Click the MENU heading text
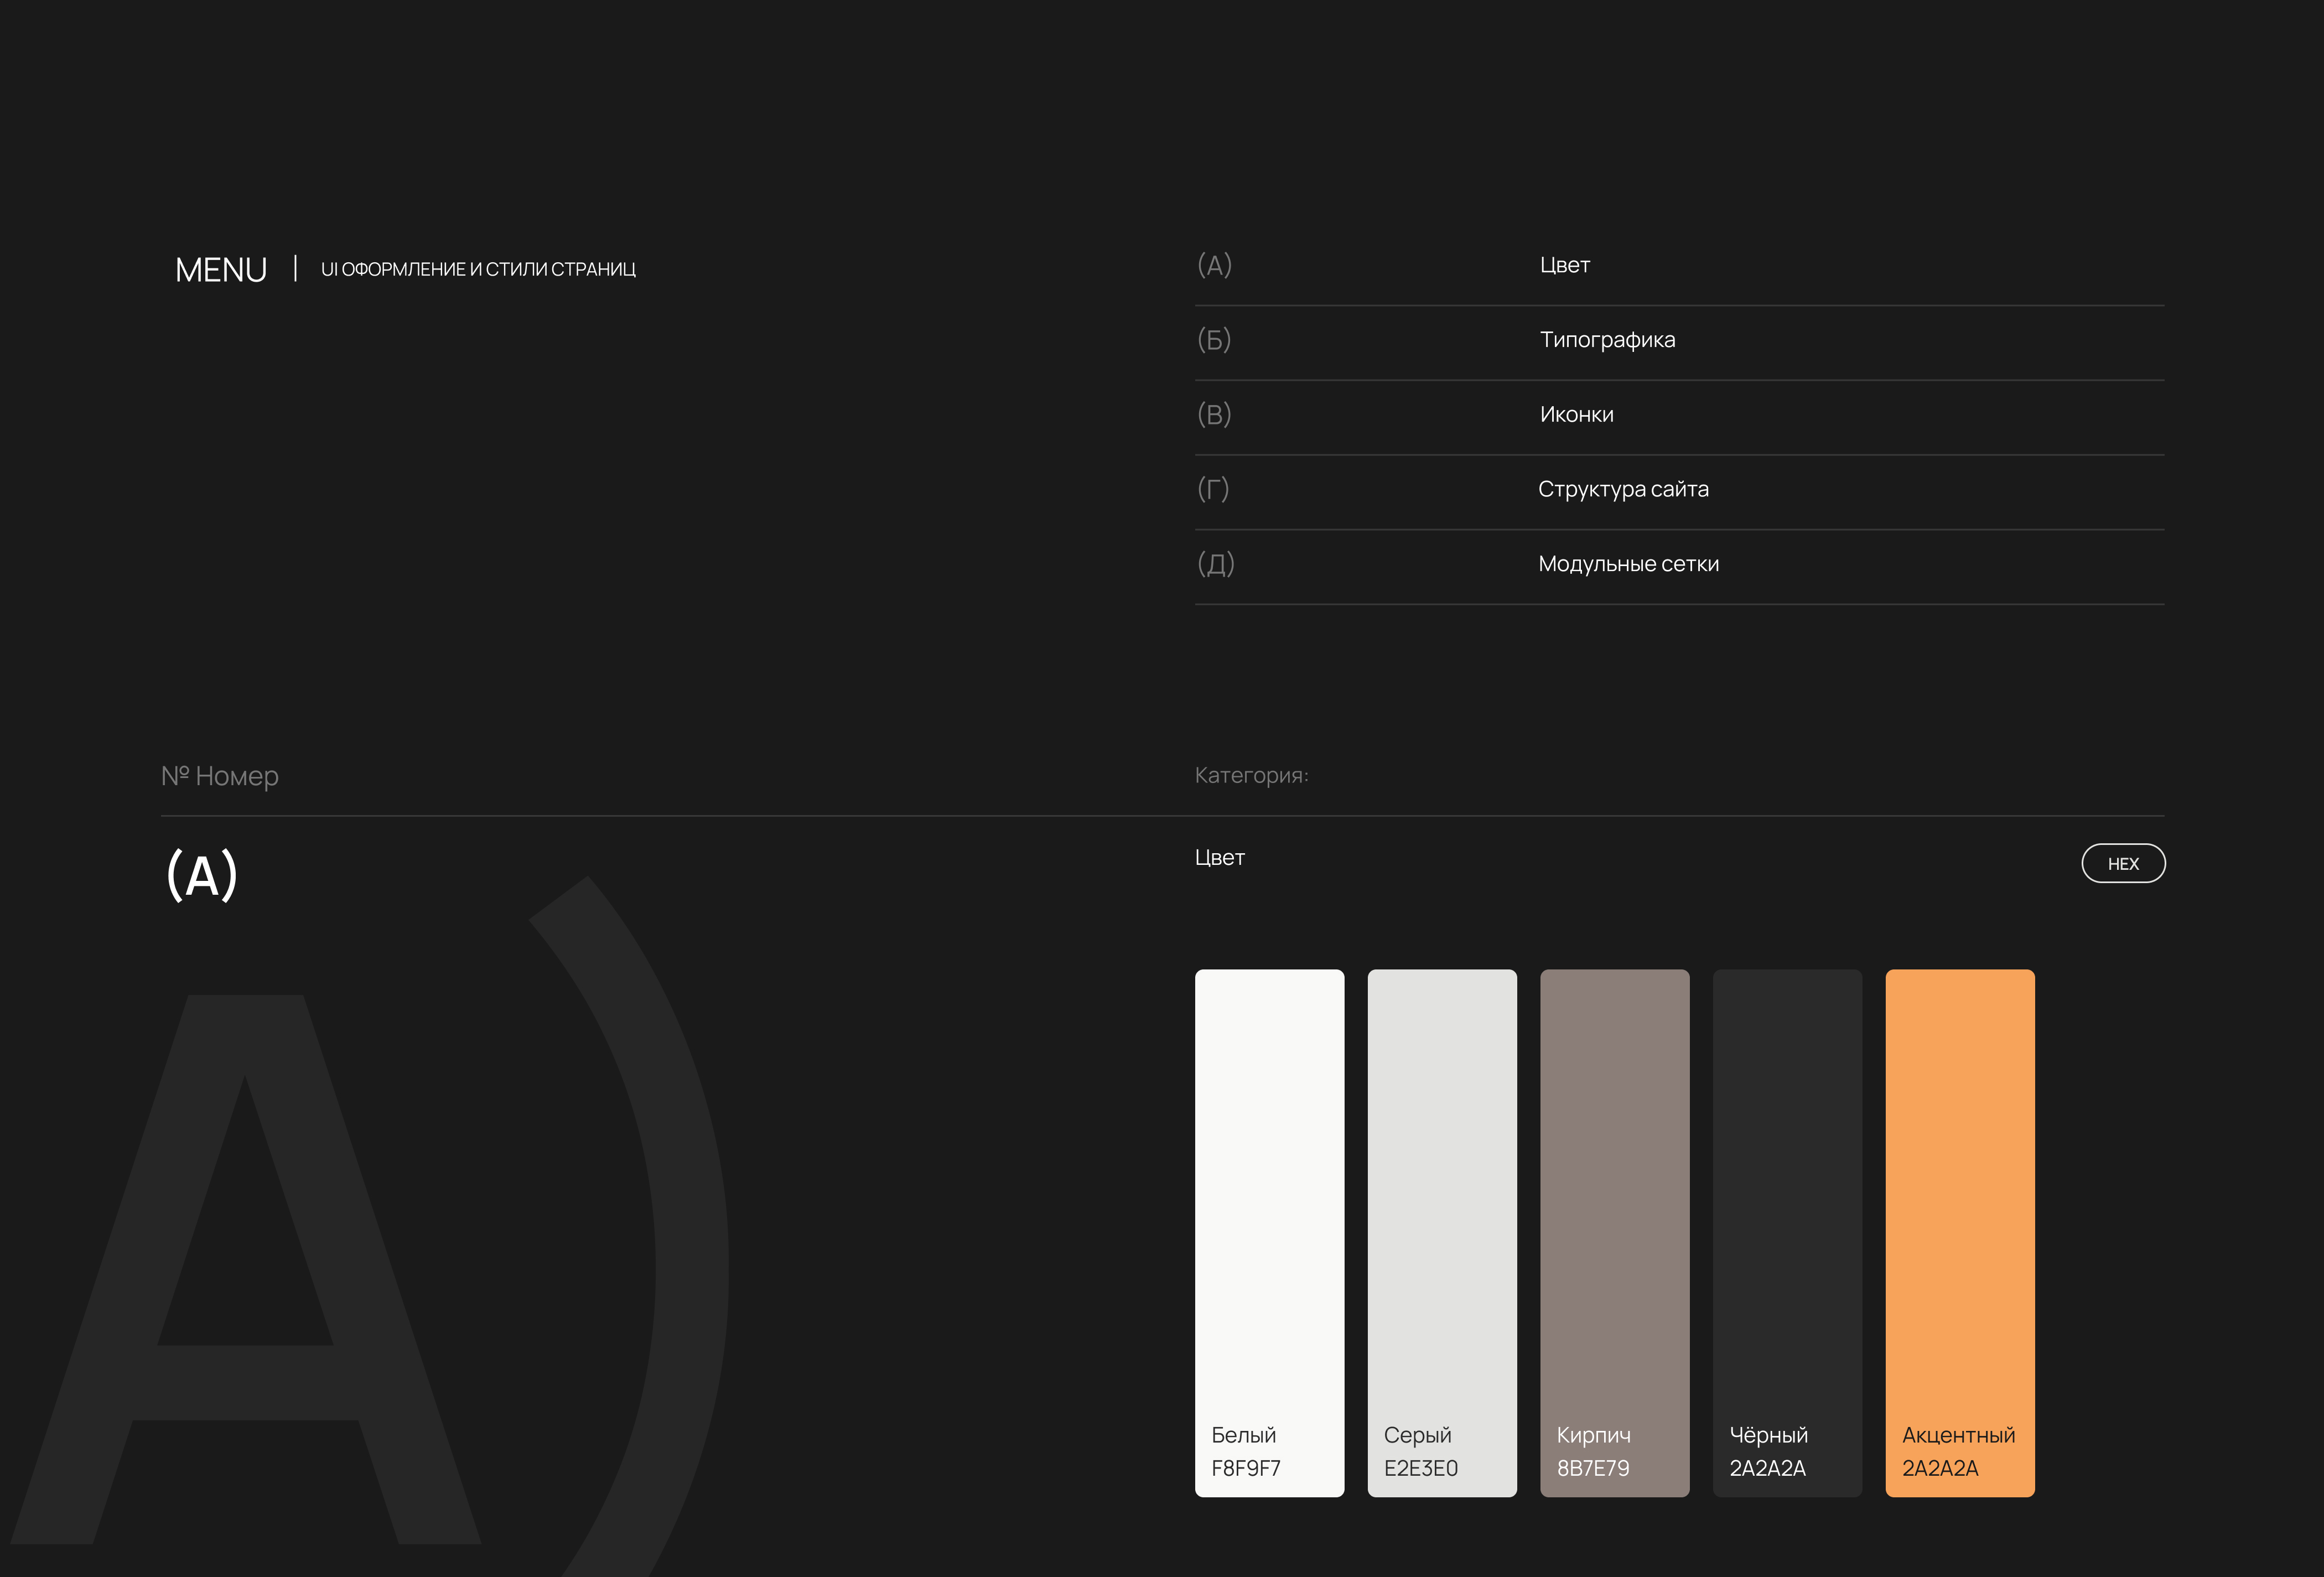This screenshot has width=2324, height=1577. [x=221, y=270]
